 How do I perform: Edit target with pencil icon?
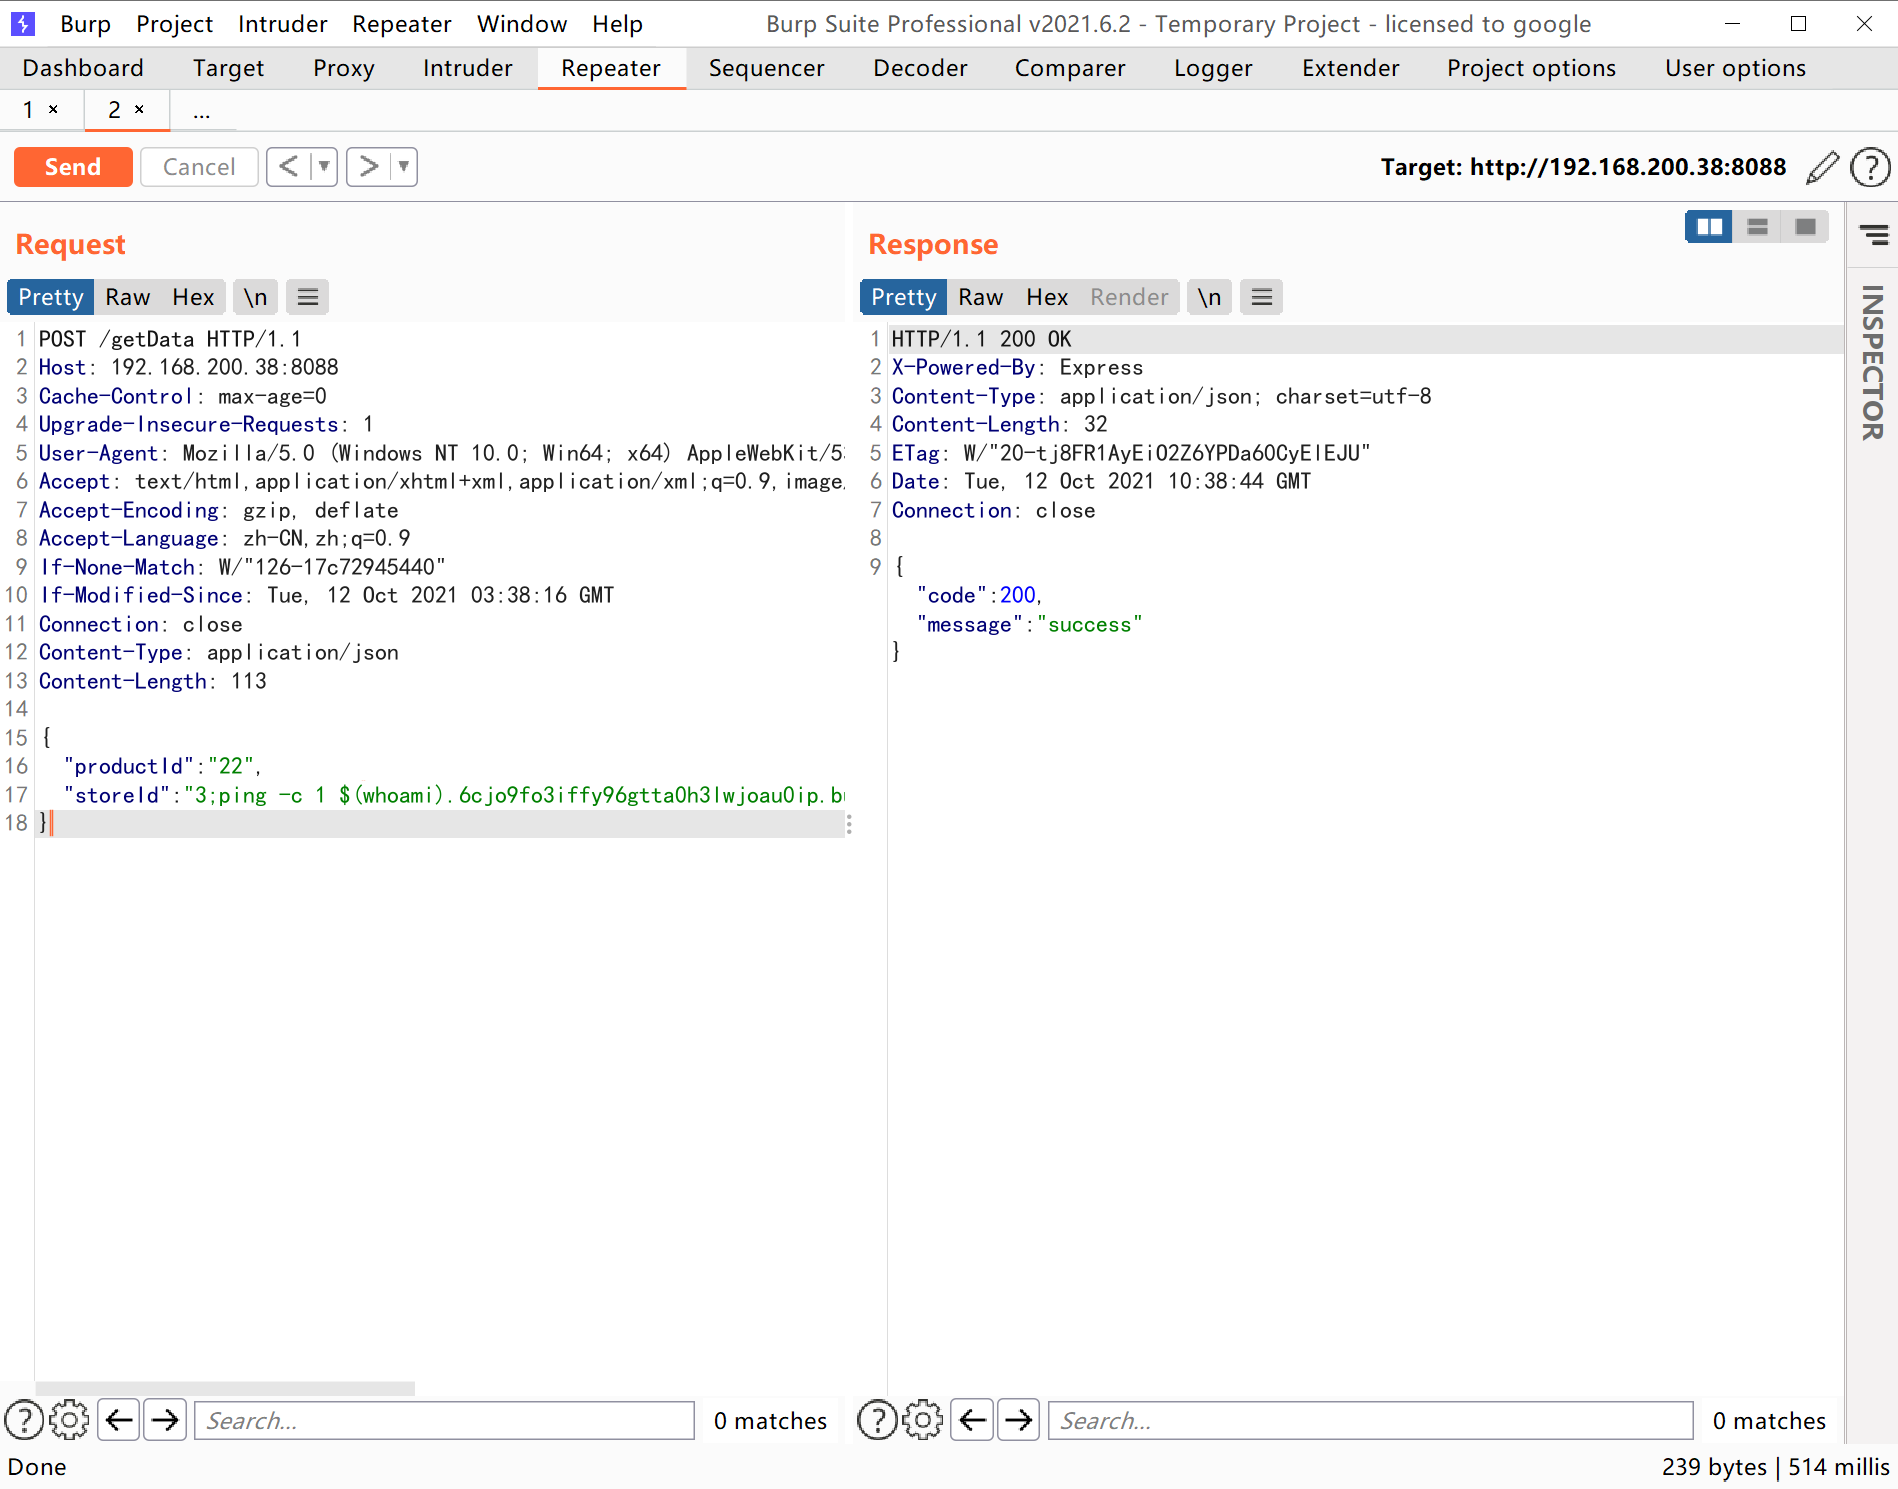[1822, 167]
